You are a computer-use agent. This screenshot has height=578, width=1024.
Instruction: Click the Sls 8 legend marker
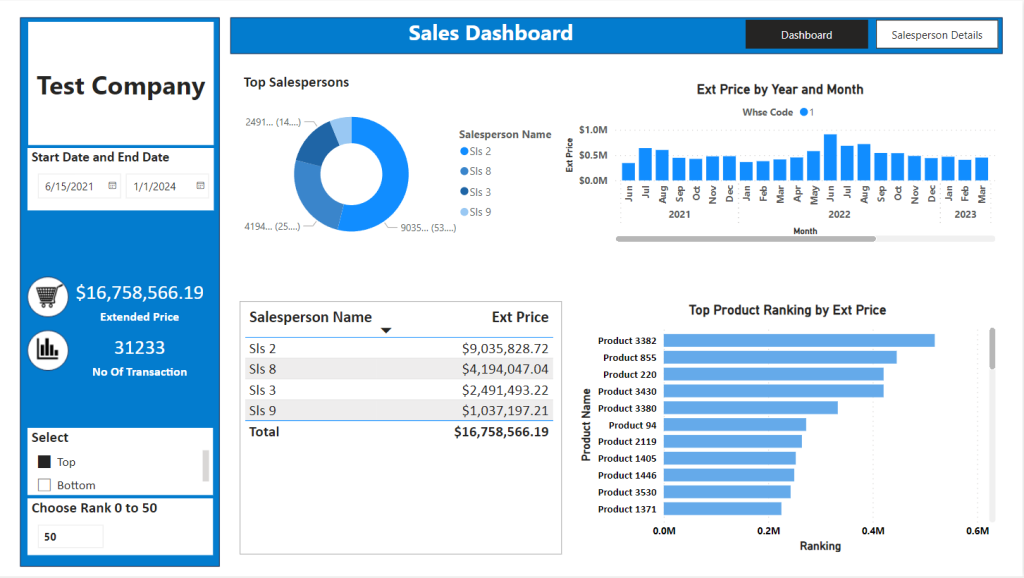(x=464, y=171)
